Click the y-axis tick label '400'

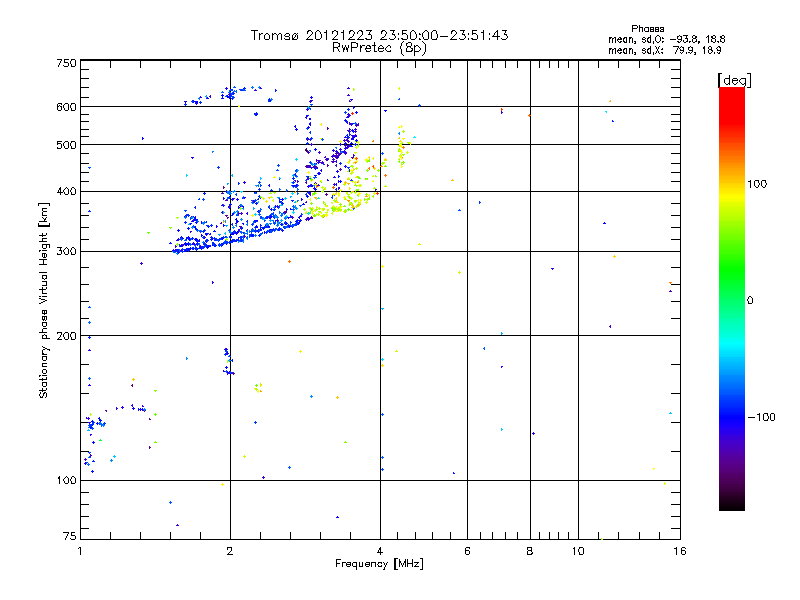click(66, 192)
